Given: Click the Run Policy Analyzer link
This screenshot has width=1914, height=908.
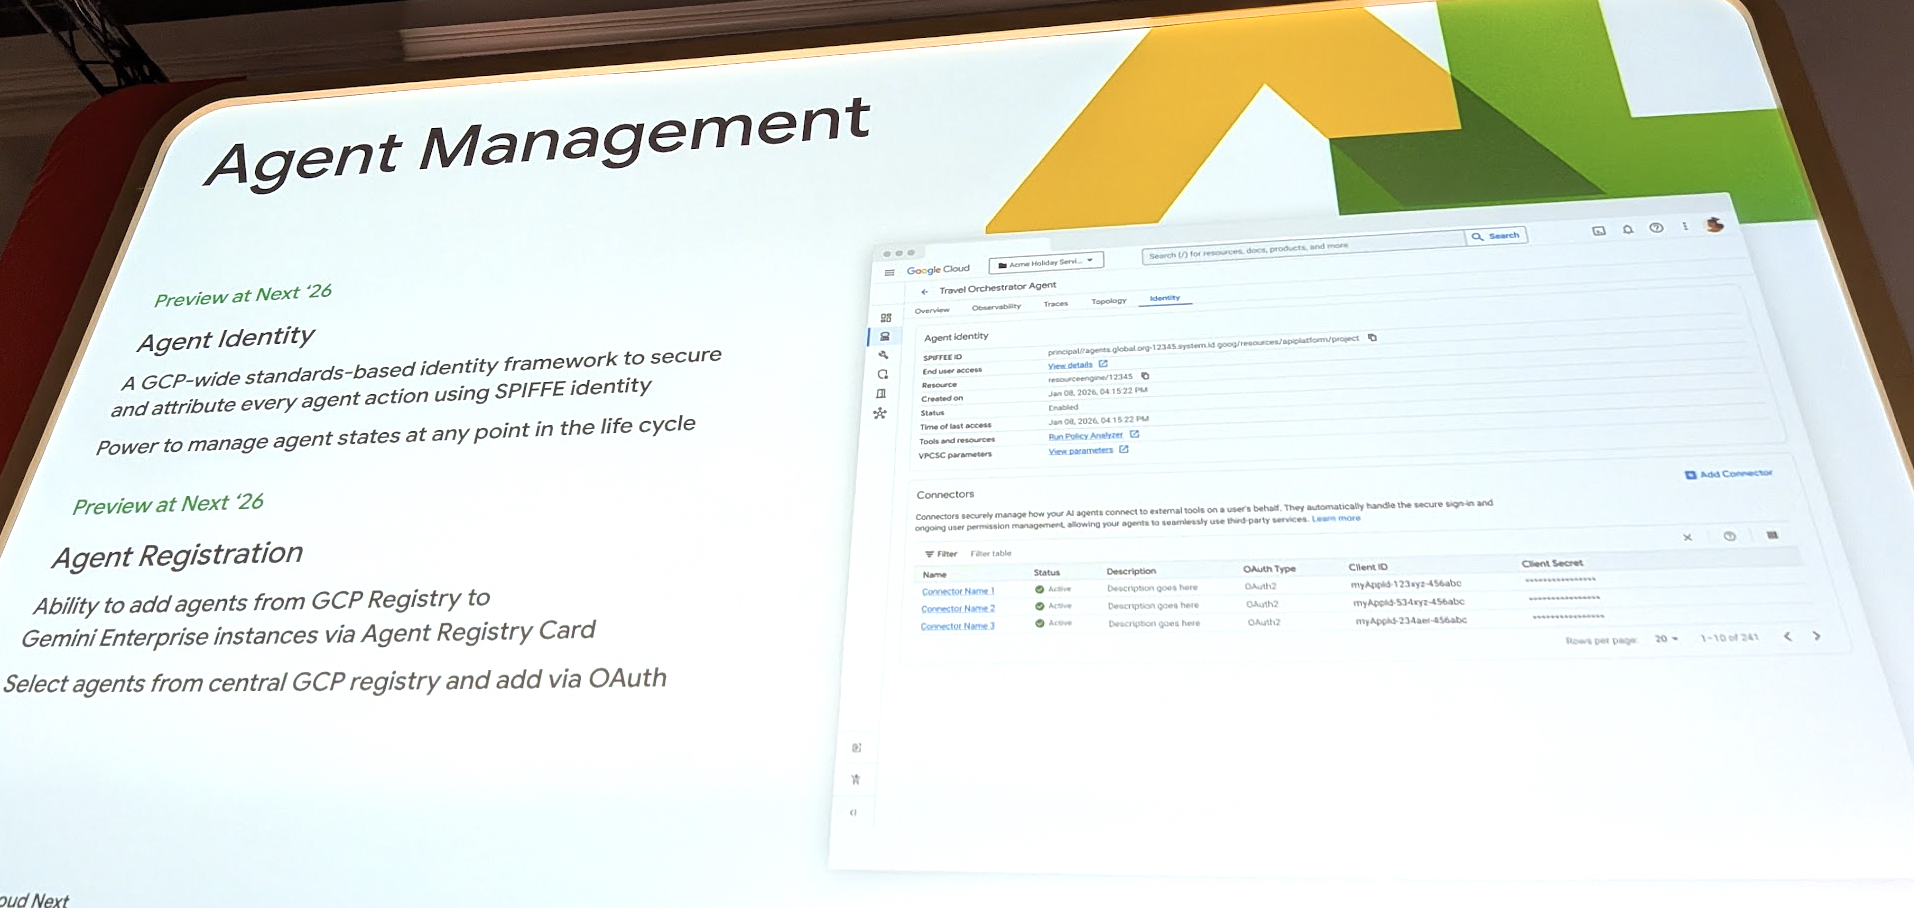Looking at the screenshot, I should coord(1085,436).
